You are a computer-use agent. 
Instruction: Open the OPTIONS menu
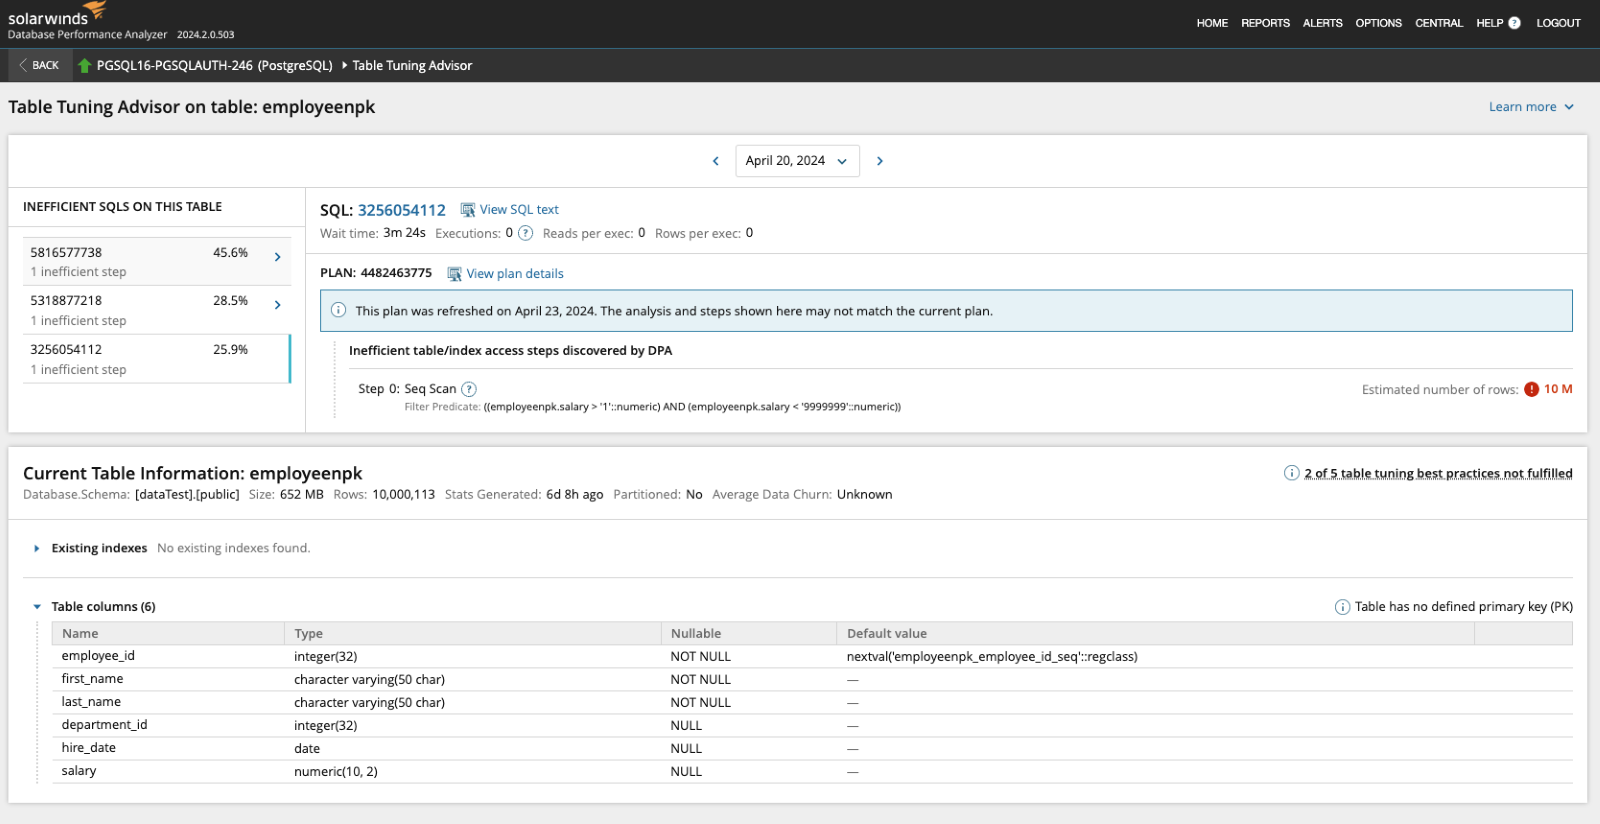1378,23
